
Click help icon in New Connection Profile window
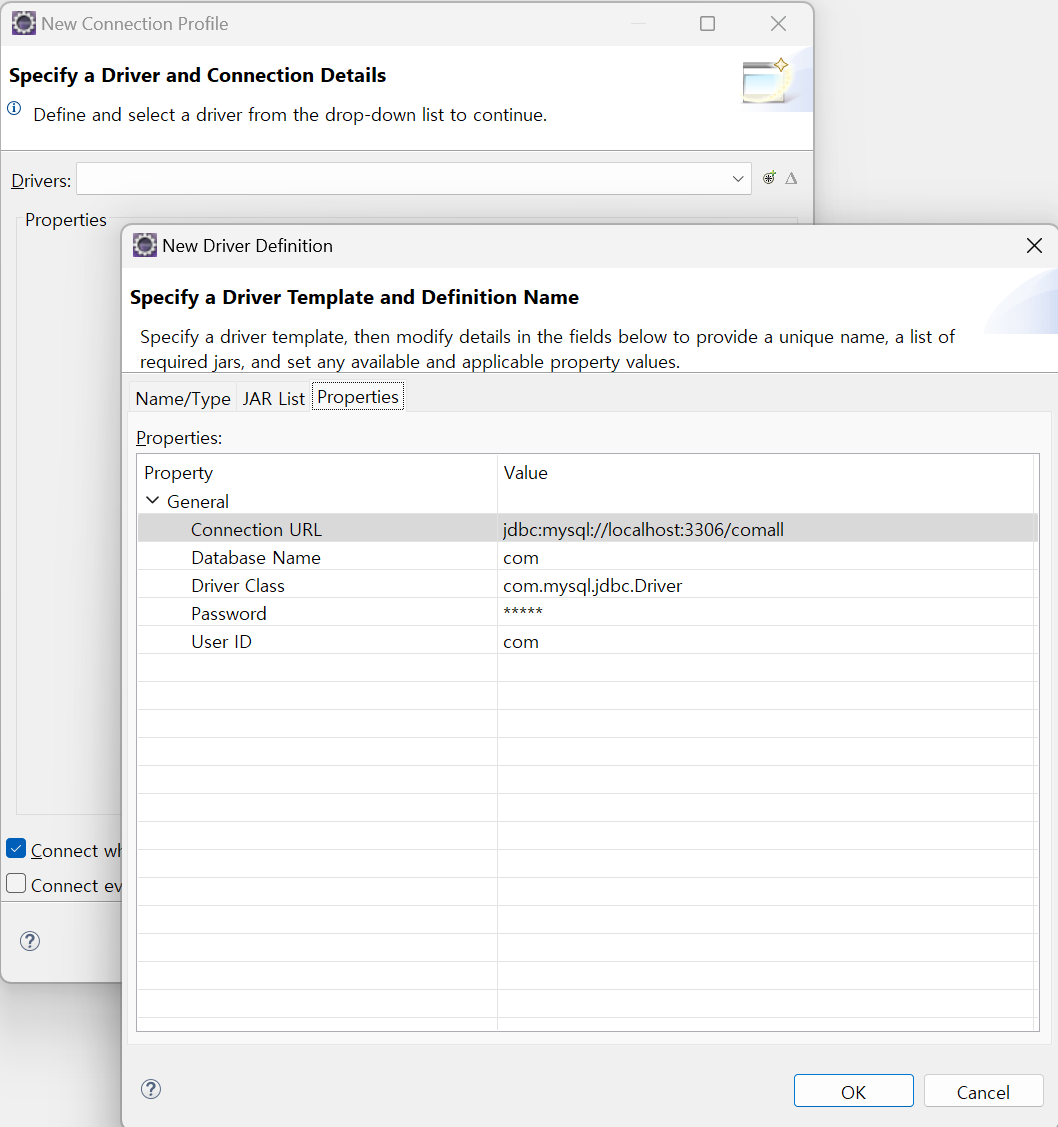point(30,940)
